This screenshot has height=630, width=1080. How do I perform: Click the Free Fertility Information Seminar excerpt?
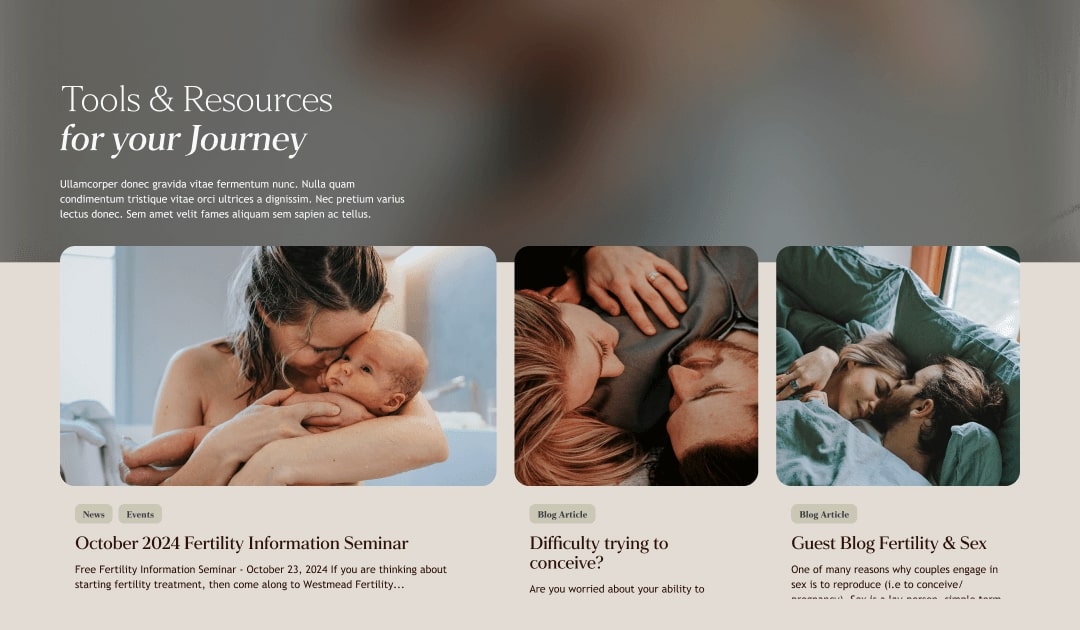point(261,577)
